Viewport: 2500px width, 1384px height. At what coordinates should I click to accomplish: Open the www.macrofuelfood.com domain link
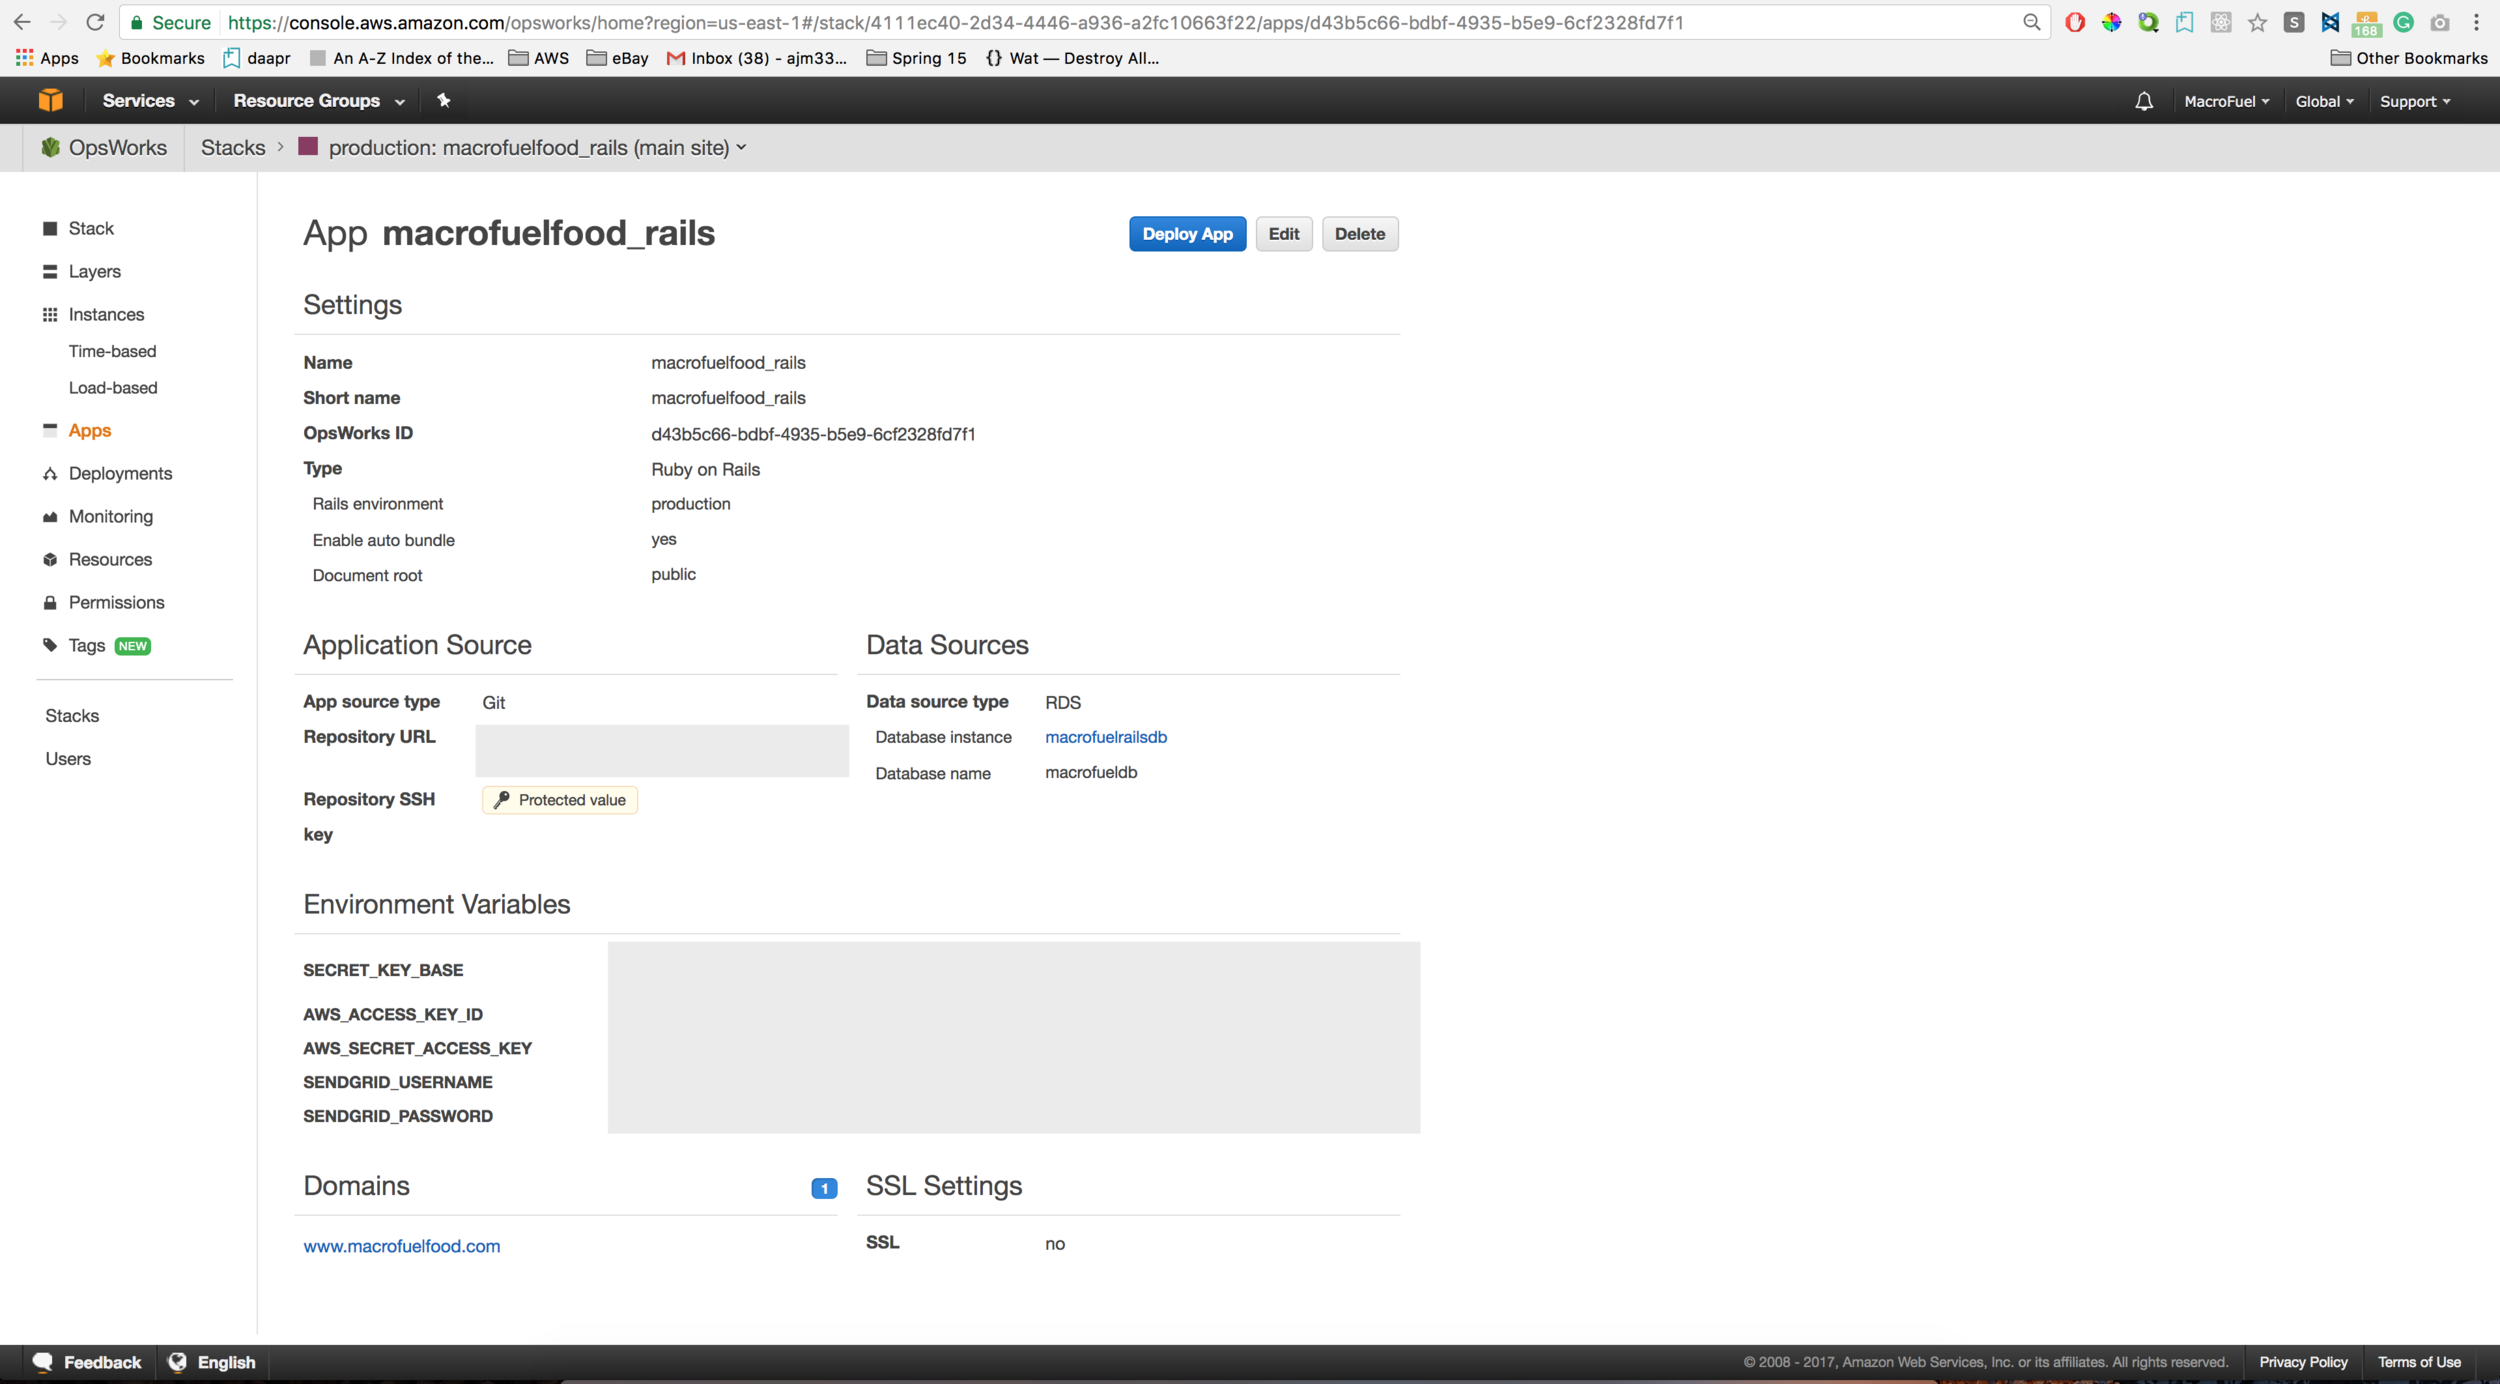401,1245
